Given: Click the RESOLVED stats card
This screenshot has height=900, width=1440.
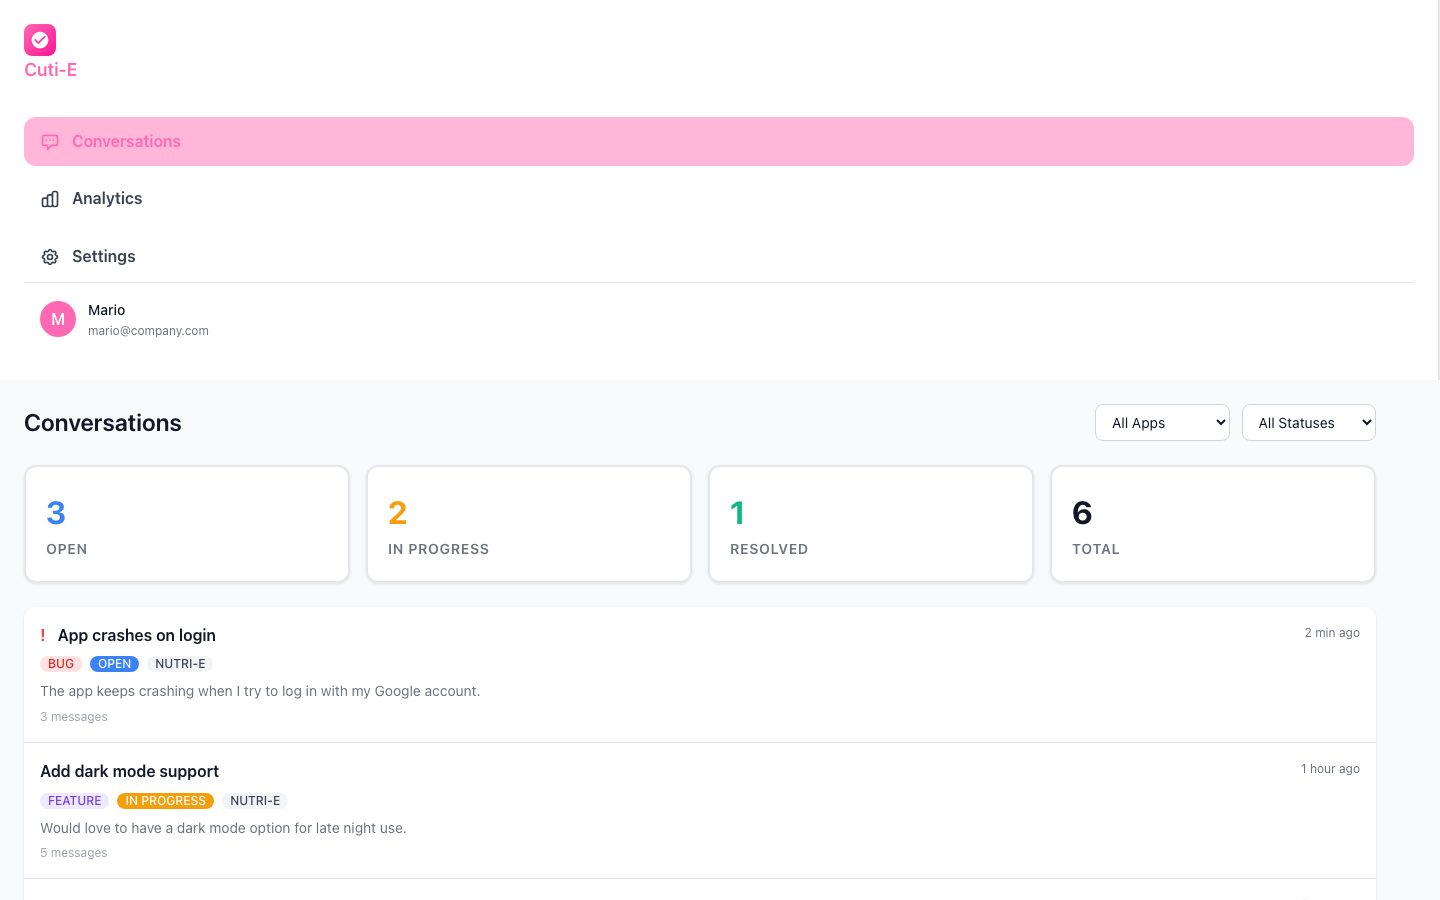Looking at the screenshot, I should click(x=870, y=523).
